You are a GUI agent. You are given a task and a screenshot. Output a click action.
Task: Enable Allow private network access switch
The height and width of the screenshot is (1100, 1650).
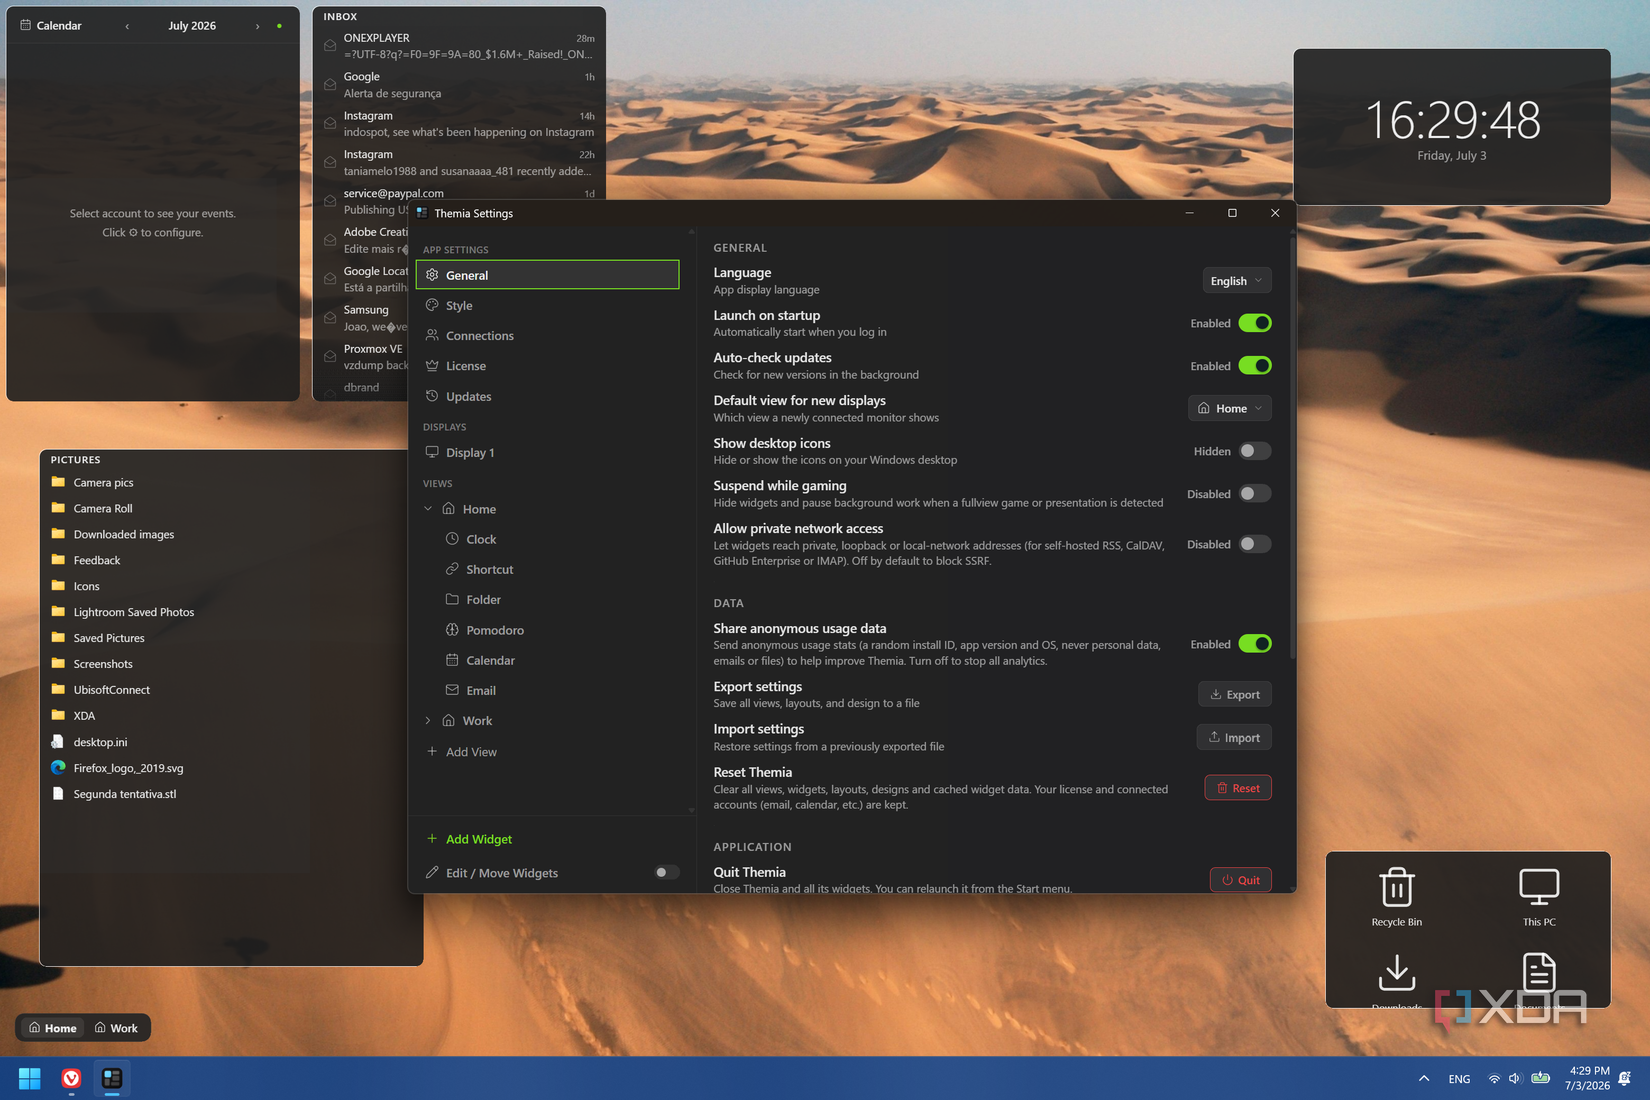click(1255, 544)
